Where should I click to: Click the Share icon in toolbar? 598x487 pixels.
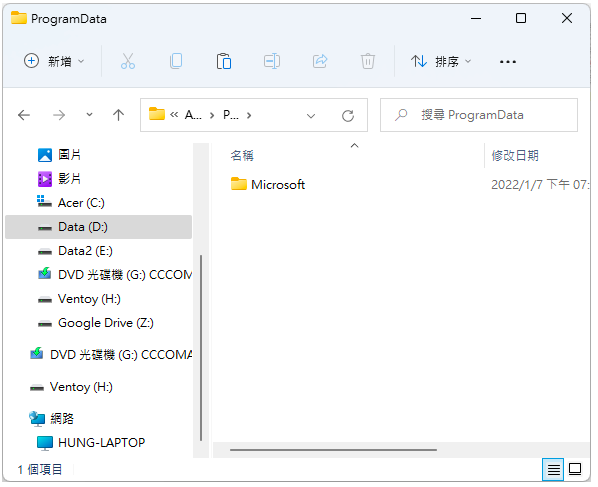point(320,61)
